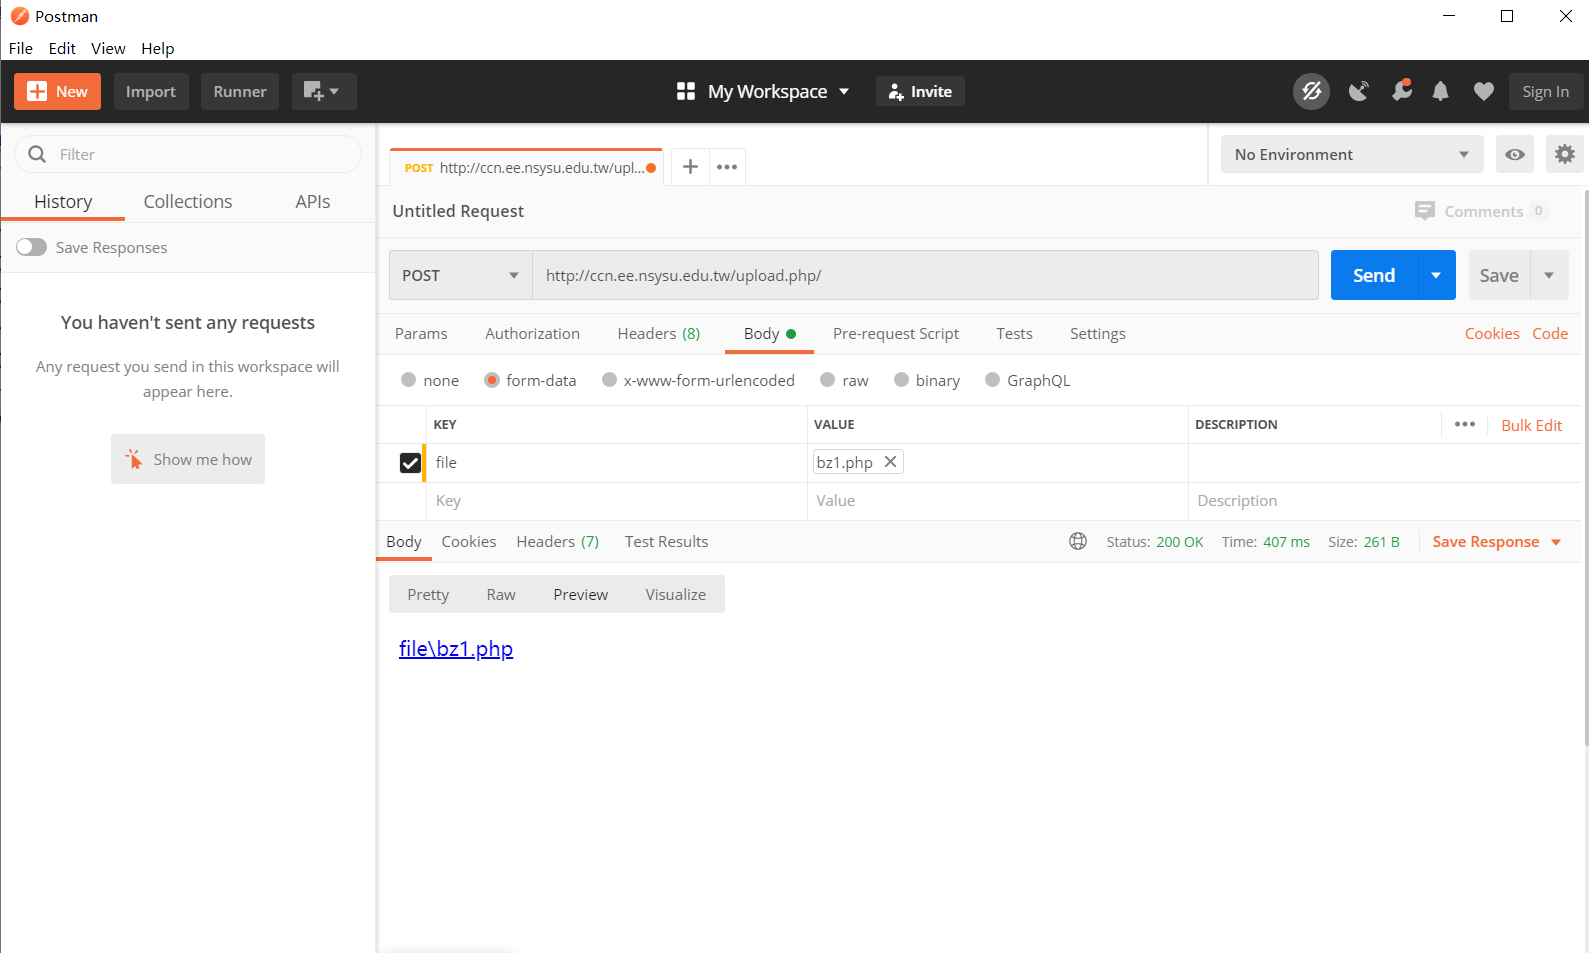Click the new window plus icon button
Viewport: 1589px width, 953px height.
[x=324, y=92]
